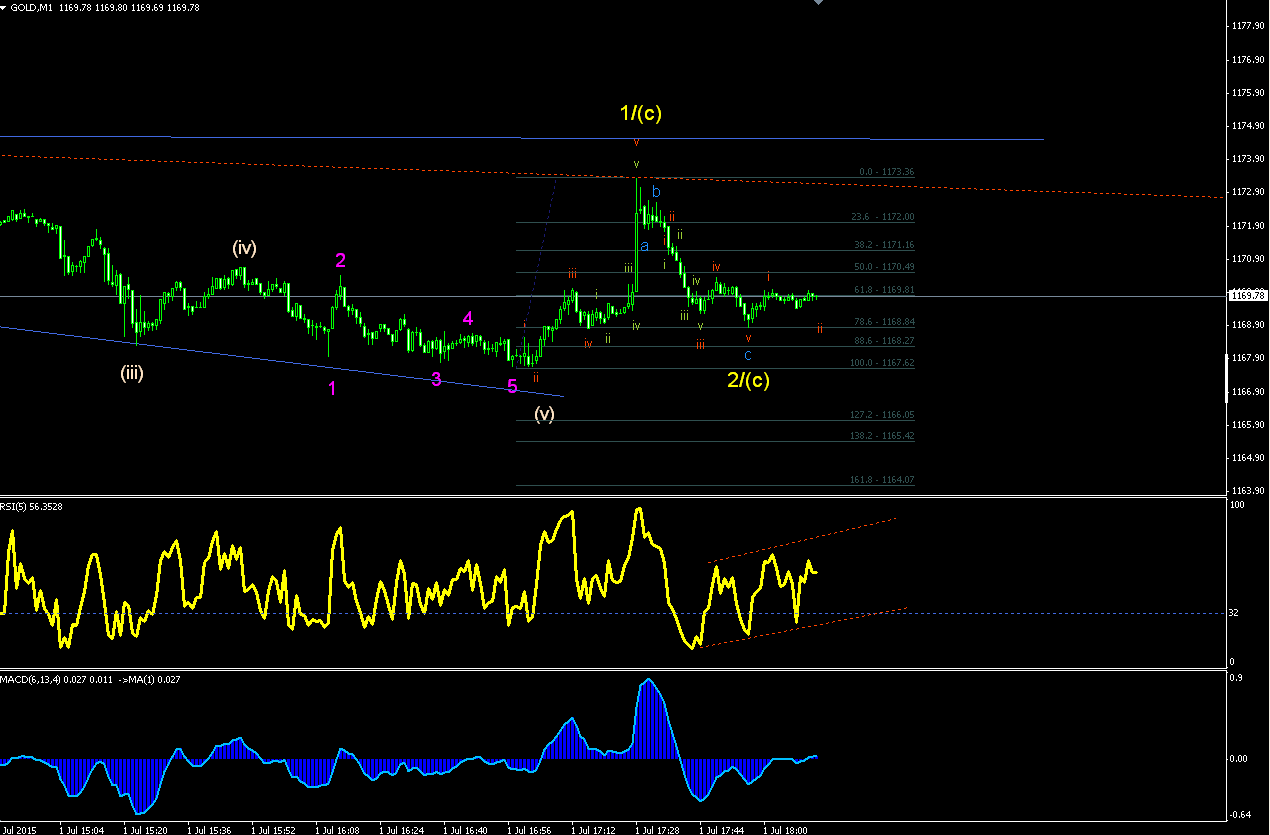Click the blue wave label c

(748, 355)
